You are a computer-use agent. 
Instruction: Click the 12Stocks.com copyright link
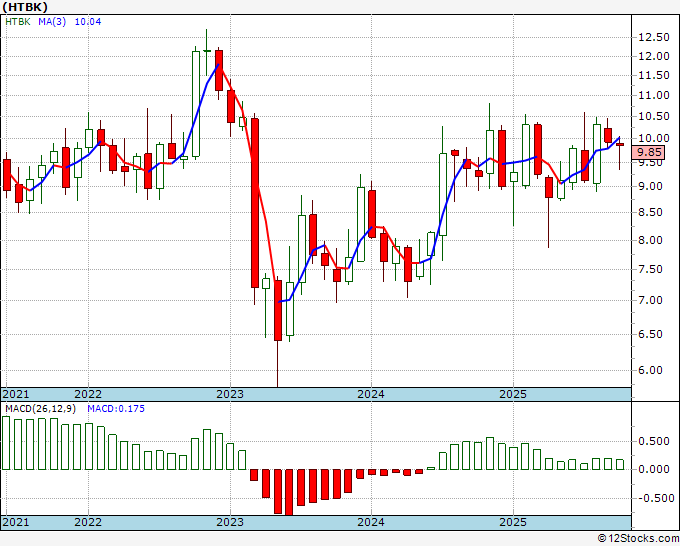(638, 539)
